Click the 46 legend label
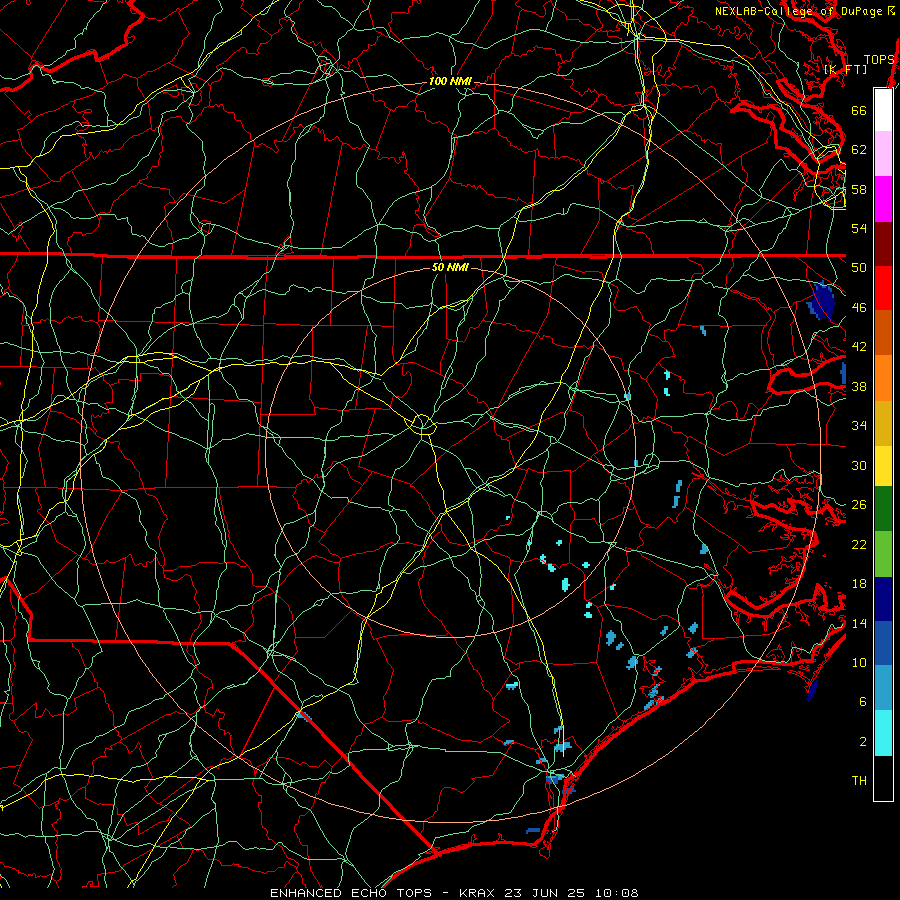This screenshot has height=900, width=900. point(859,308)
